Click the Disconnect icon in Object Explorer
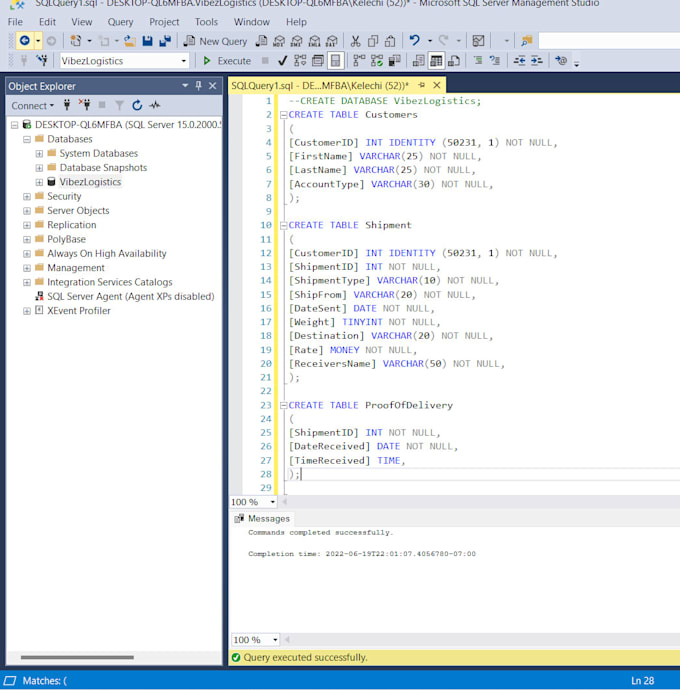The image size is (680, 690). [85, 105]
